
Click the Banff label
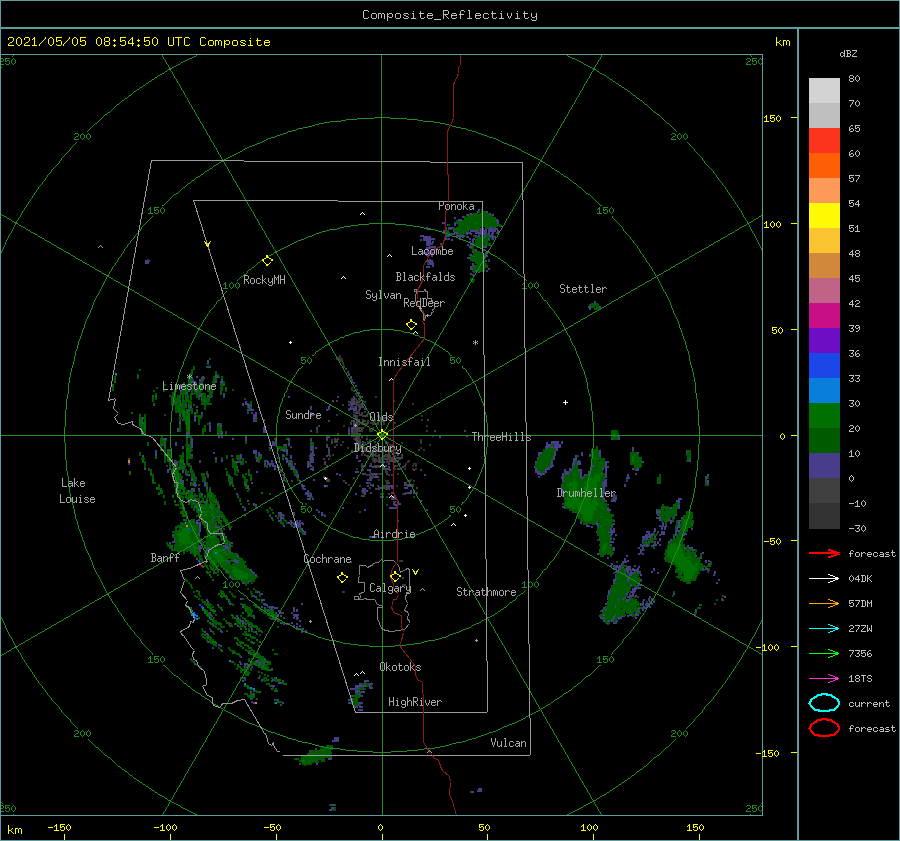click(165, 557)
